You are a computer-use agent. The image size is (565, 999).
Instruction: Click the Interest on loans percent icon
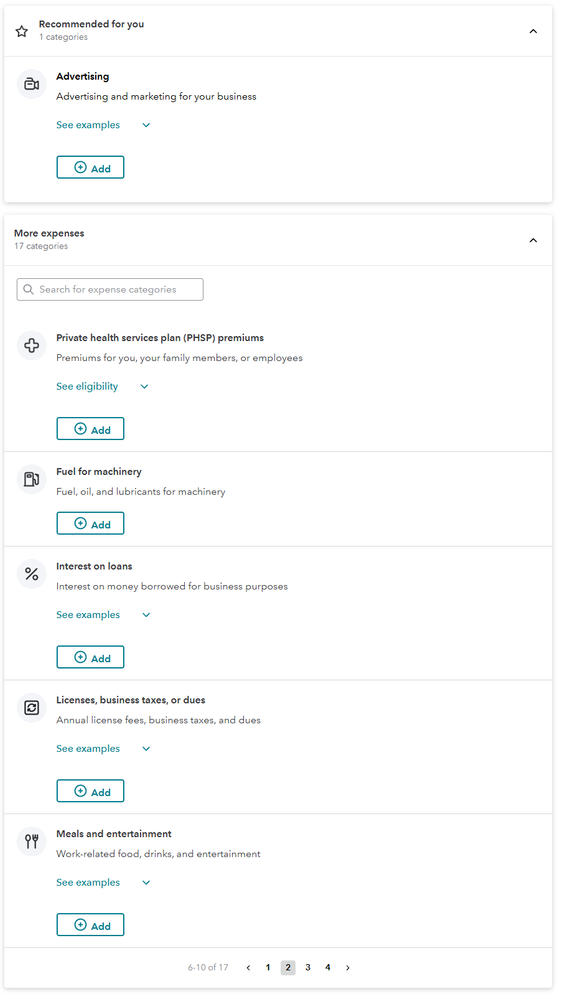[31, 574]
